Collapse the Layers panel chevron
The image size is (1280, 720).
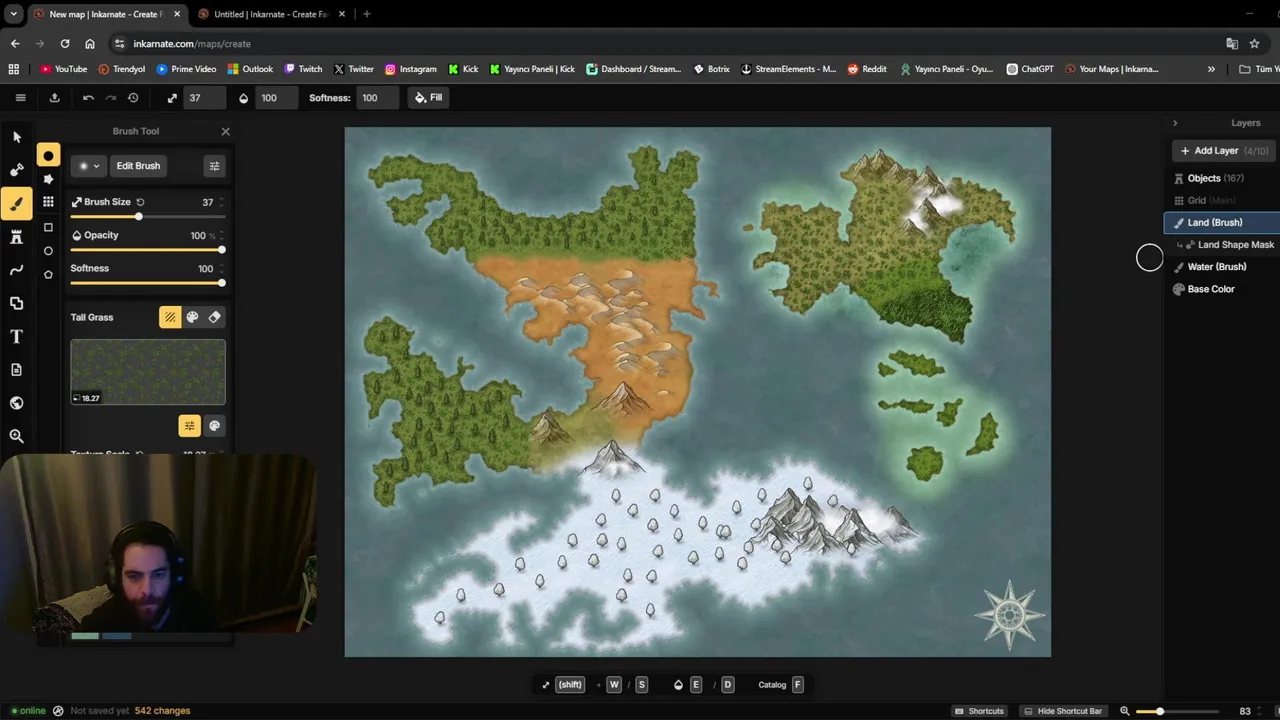click(1175, 123)
